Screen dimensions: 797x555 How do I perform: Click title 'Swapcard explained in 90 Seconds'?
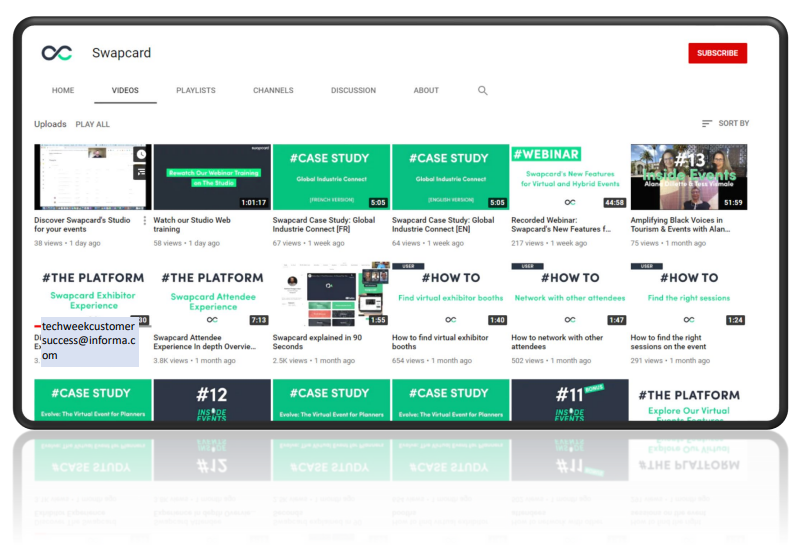click(317, 342)
